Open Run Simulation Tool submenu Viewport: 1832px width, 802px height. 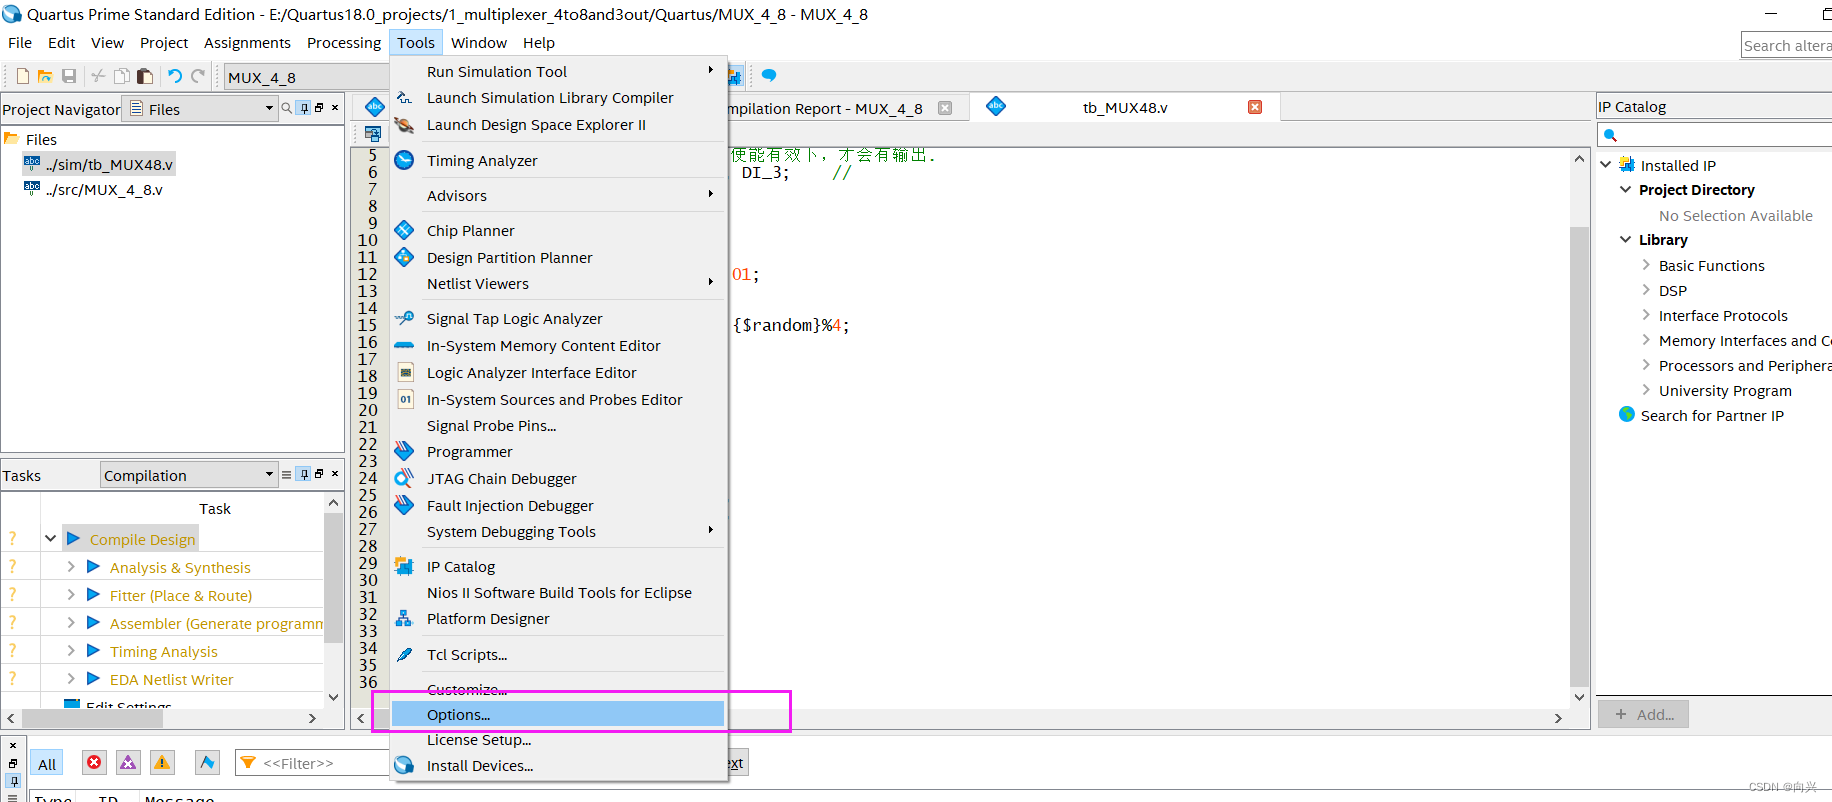click(x=558, y=71)
